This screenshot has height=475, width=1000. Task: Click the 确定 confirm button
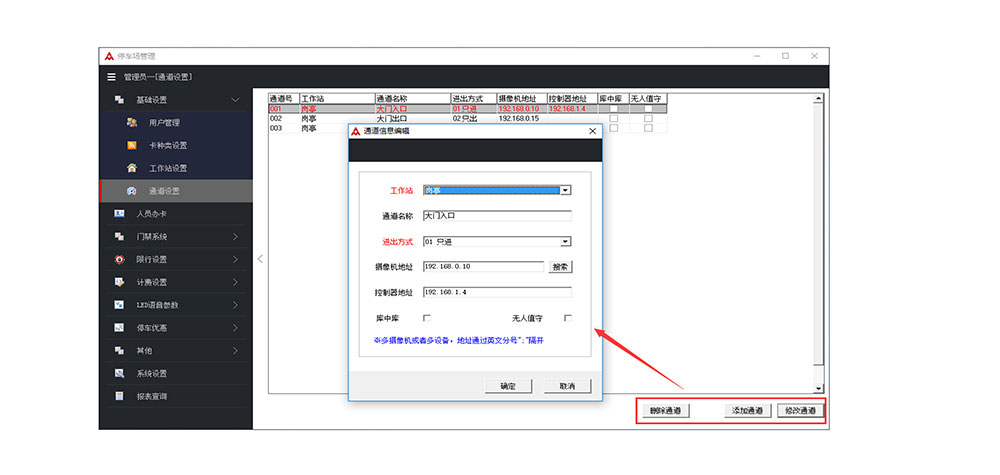pyautogui.click(x=507, y=386)
